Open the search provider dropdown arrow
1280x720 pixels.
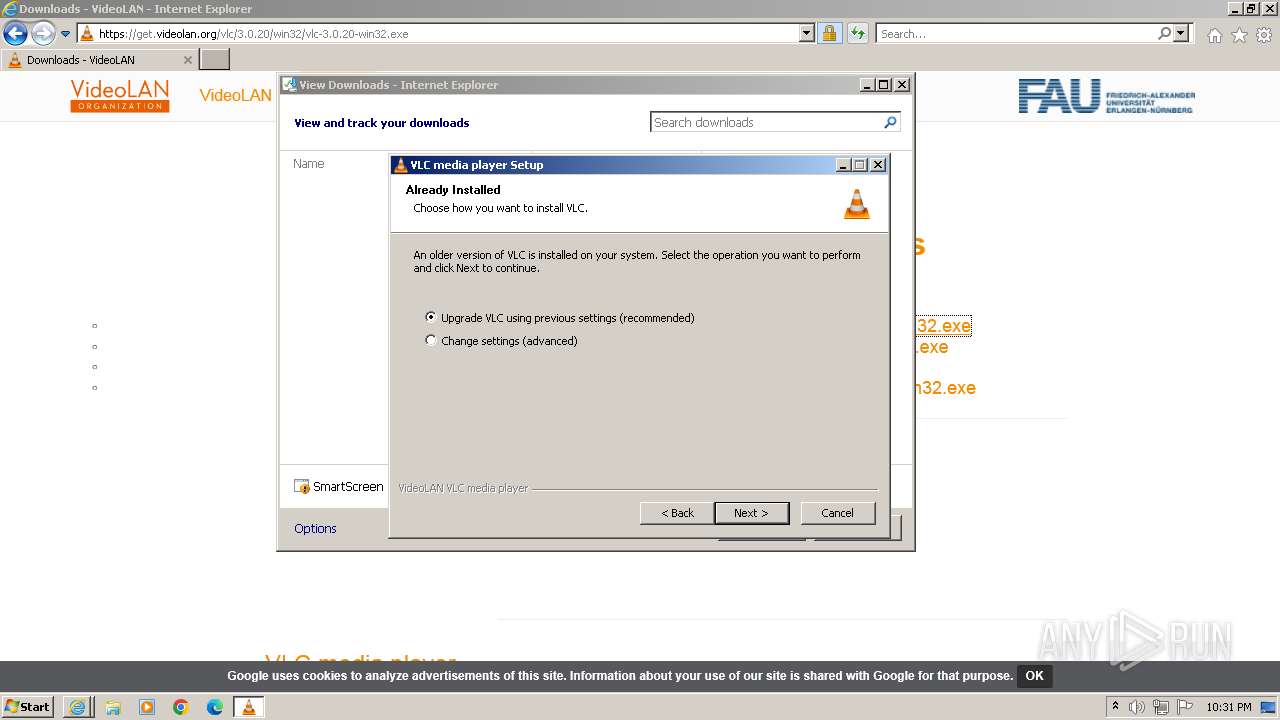[x=1181, y=34]
